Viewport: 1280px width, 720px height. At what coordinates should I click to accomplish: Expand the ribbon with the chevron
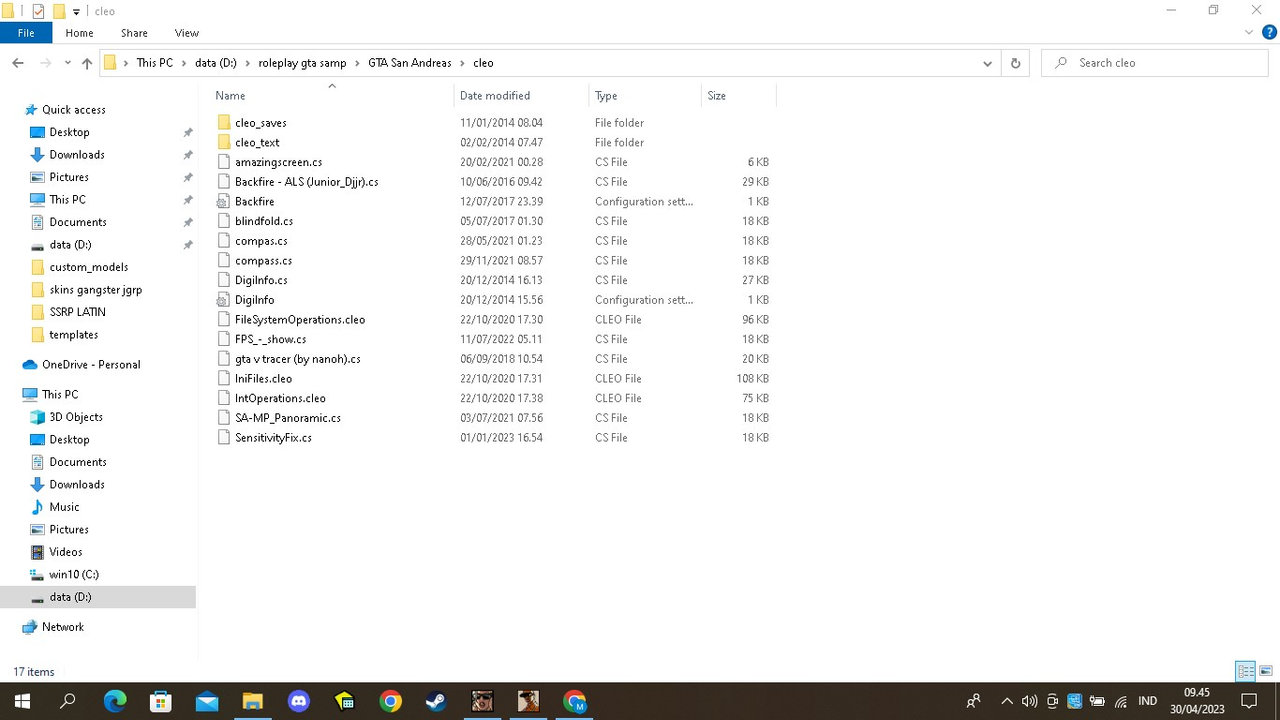pos(1248,33)
